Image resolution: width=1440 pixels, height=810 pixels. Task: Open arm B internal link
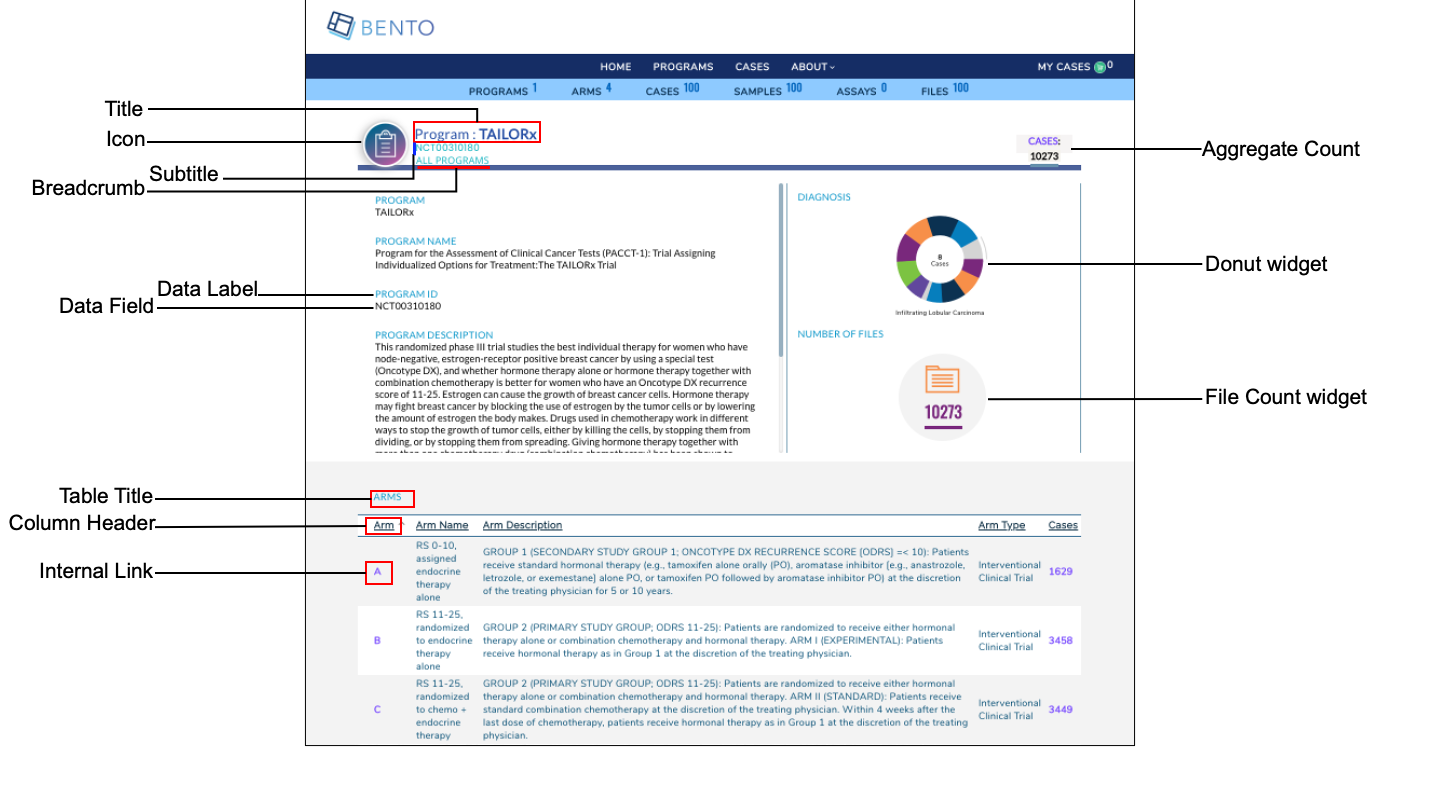[377, 640]
